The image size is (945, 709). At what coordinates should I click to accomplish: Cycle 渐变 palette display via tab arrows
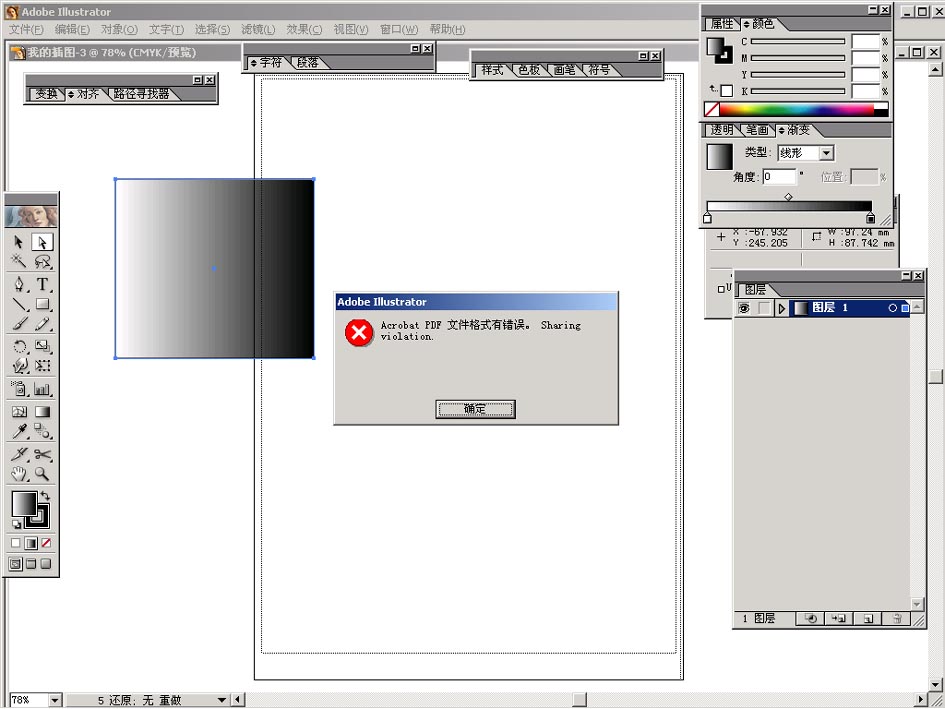tap(782, 130)
